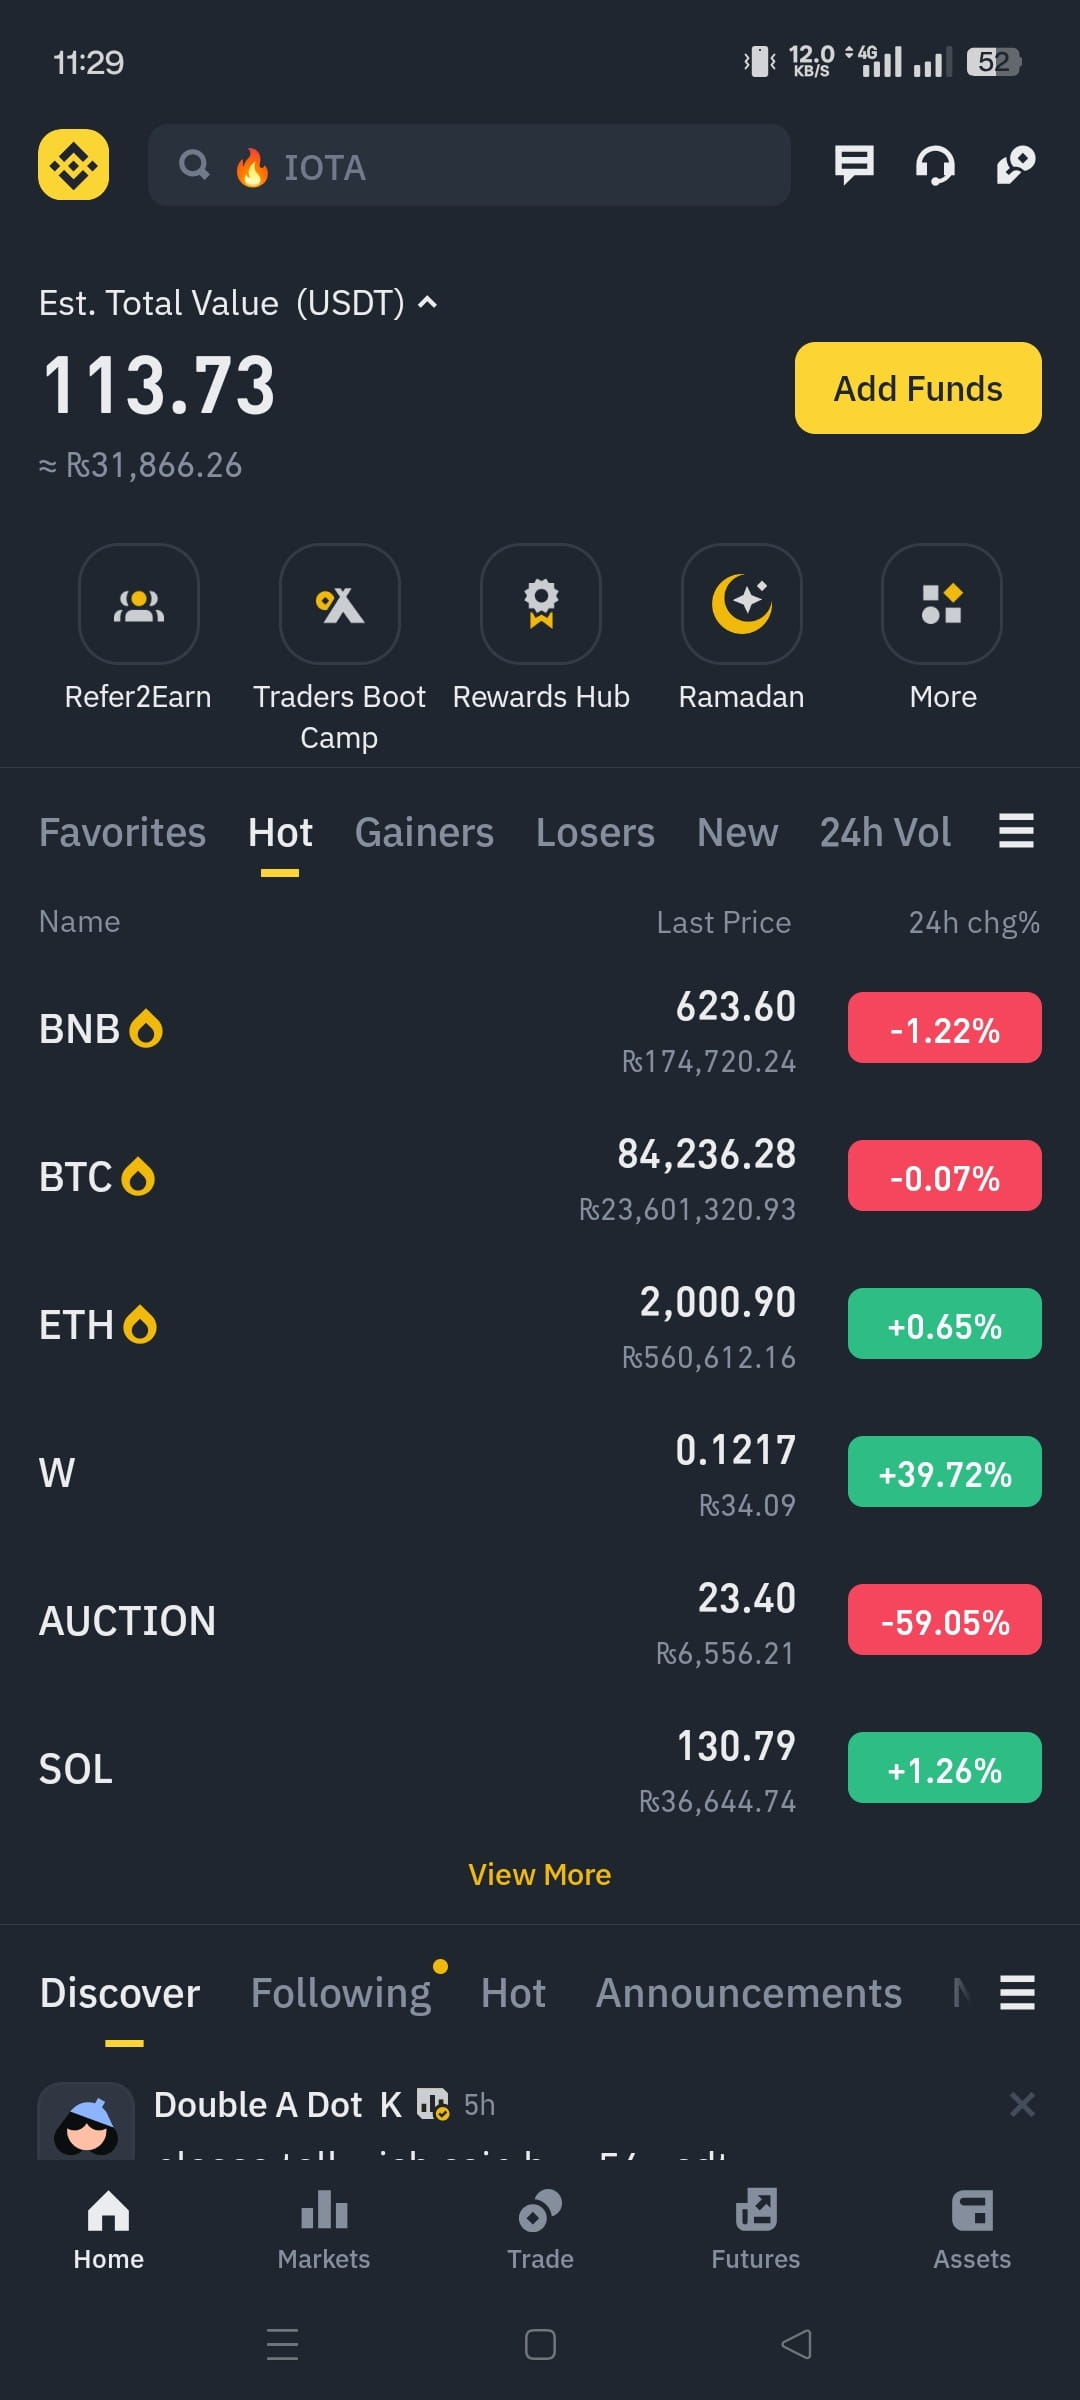Switch to the Gainers tab
Viewport: 1080px width, 2400px height.
click(x=424, y=832)
